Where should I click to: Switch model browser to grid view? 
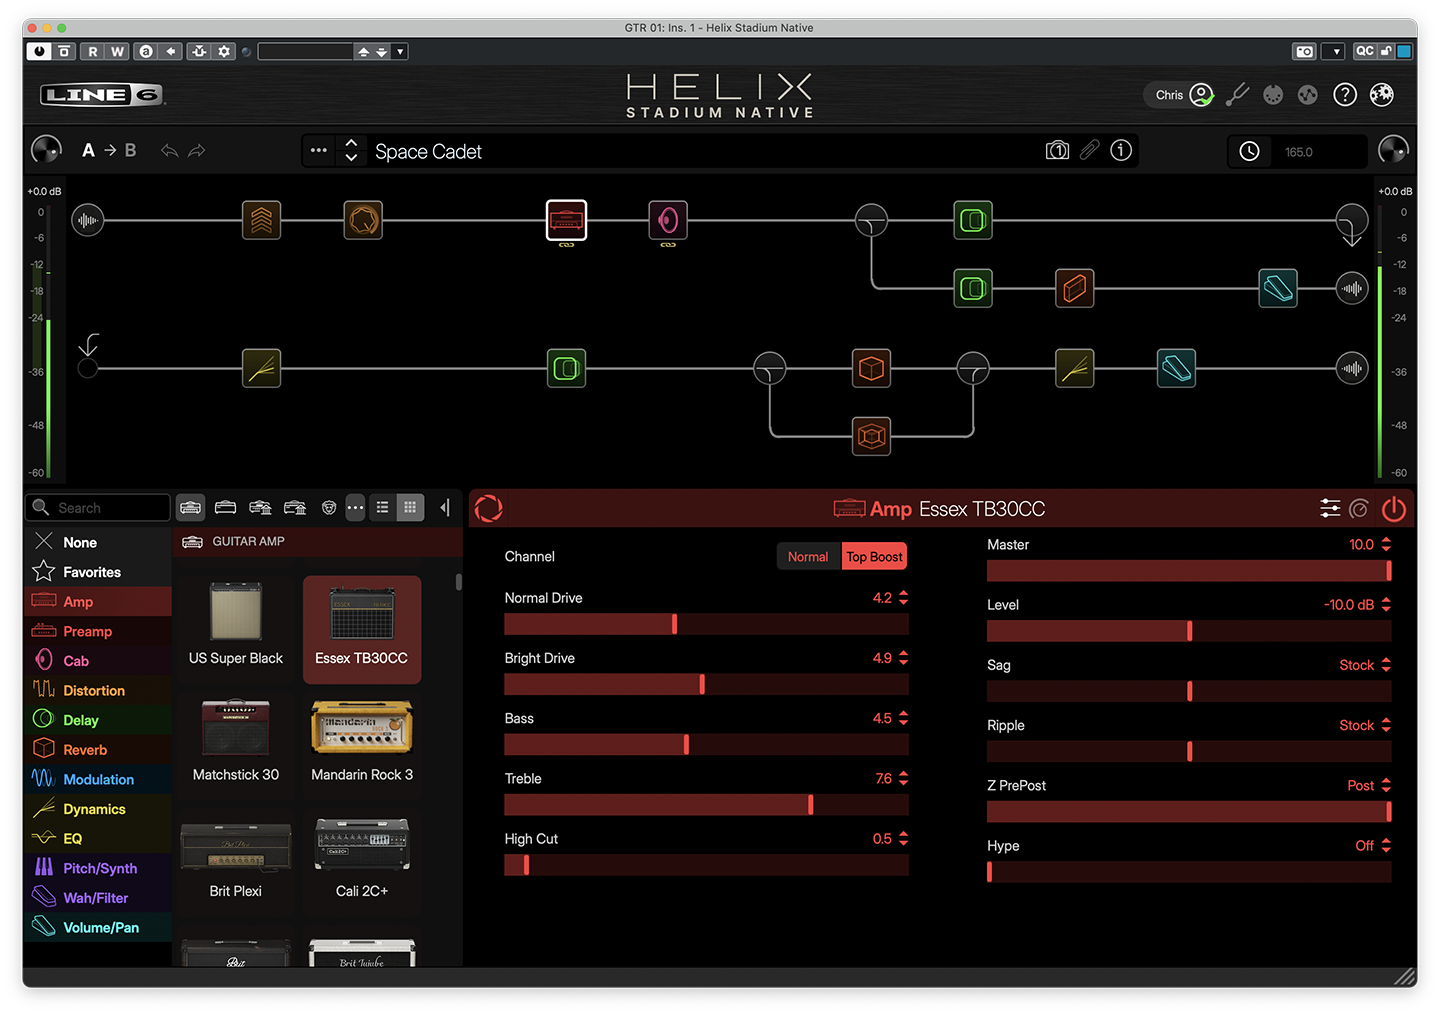410,508
